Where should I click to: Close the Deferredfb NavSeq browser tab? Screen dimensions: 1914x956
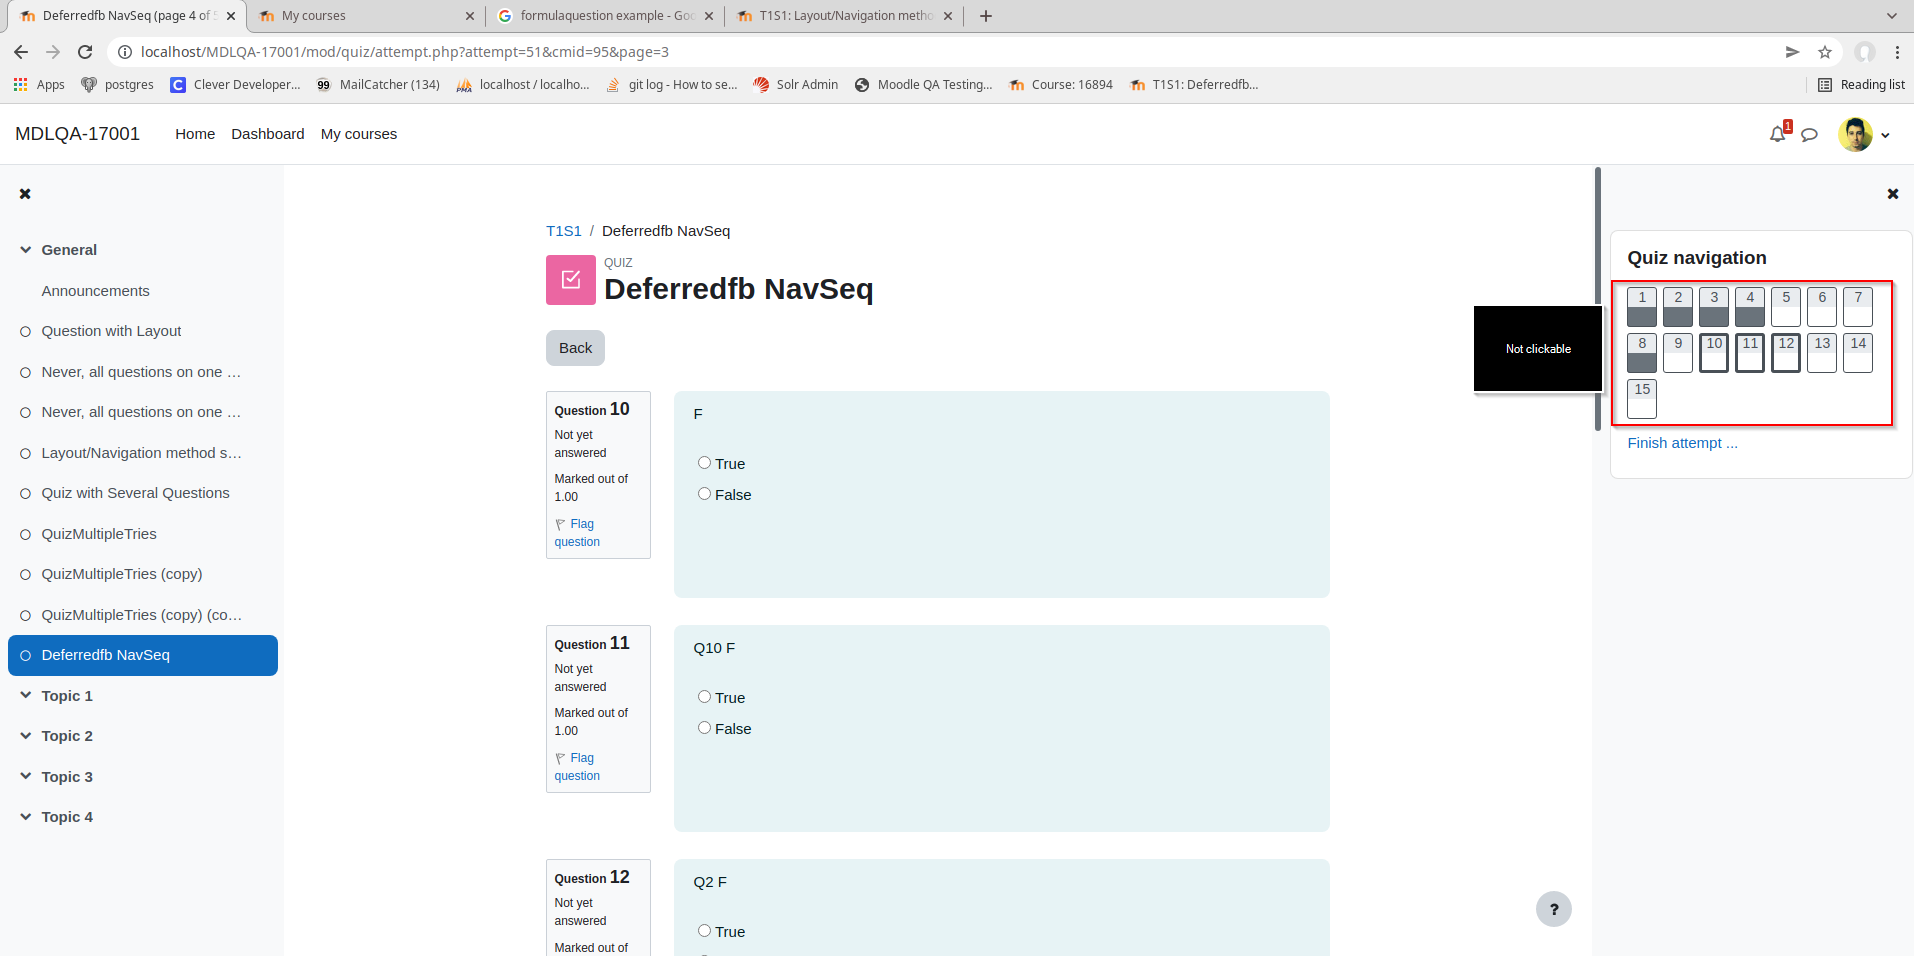point(231,16)
